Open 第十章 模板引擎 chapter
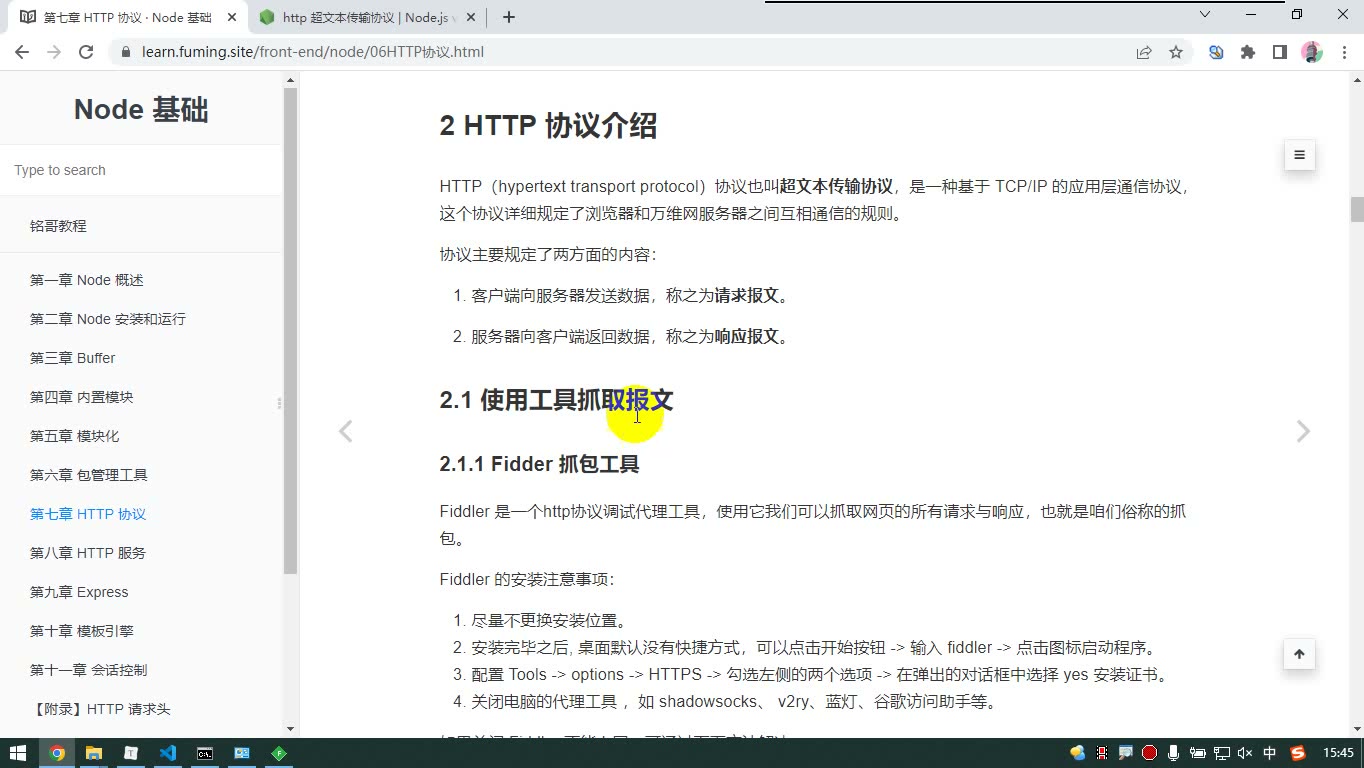 click(x=82, y=631)
